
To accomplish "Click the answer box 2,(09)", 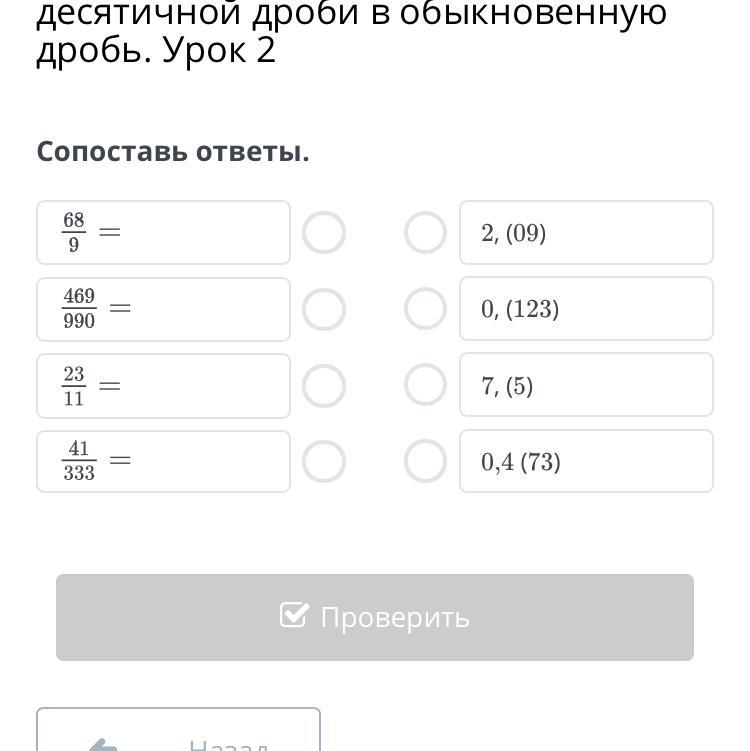I will [x=586, y=233].
